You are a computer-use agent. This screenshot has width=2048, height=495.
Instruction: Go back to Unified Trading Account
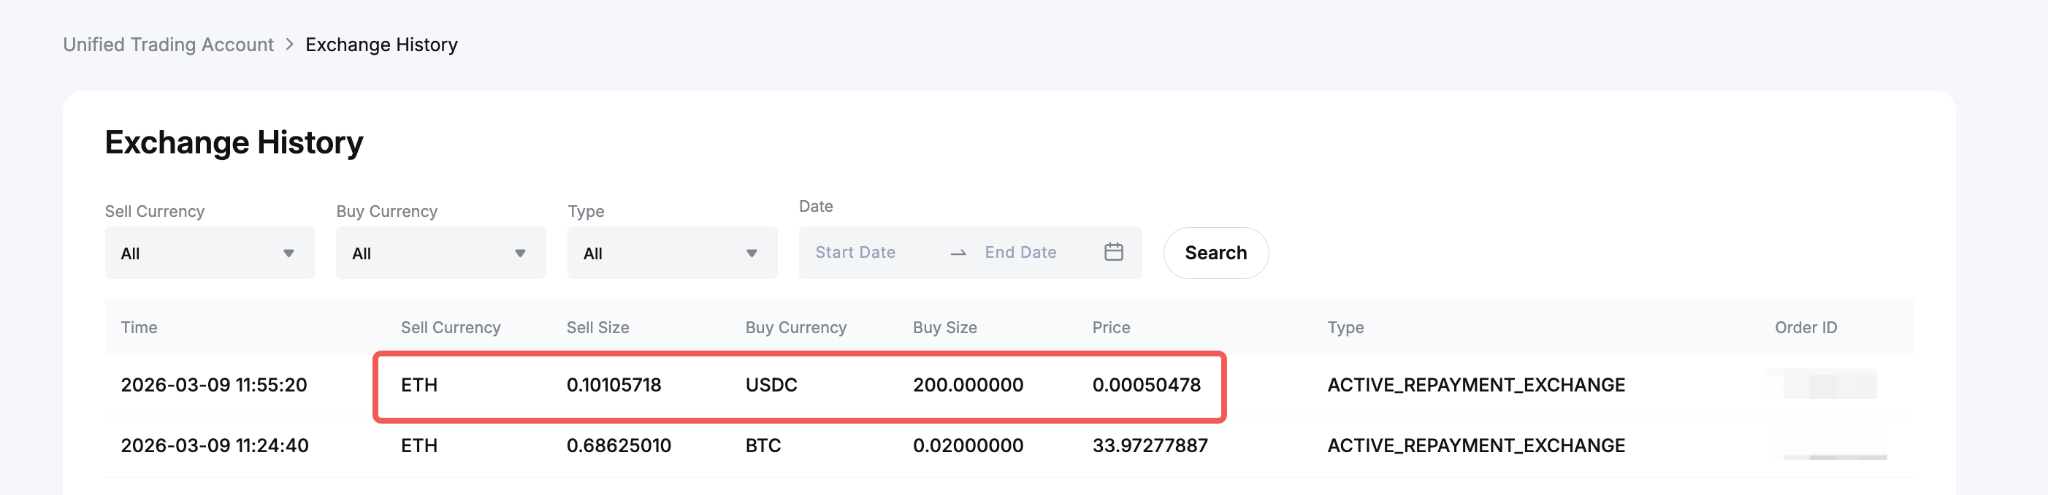pos(168,45)
